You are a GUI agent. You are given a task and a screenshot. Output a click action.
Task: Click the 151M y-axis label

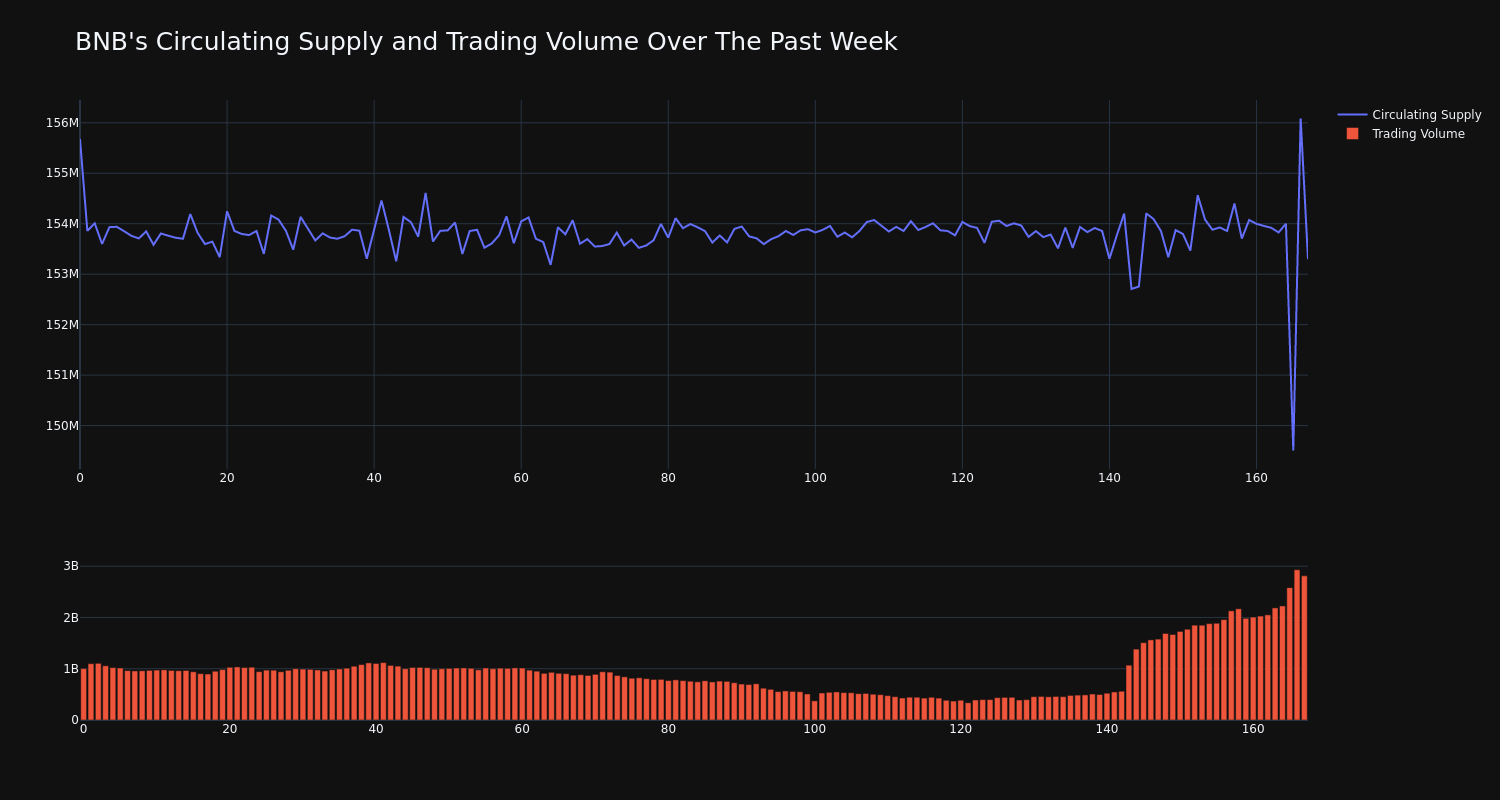pyautogui.click(x=62, y=375)
